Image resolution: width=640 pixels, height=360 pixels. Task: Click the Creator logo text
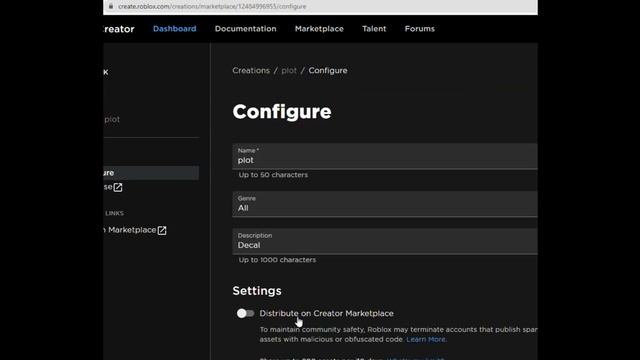point(119,29)
